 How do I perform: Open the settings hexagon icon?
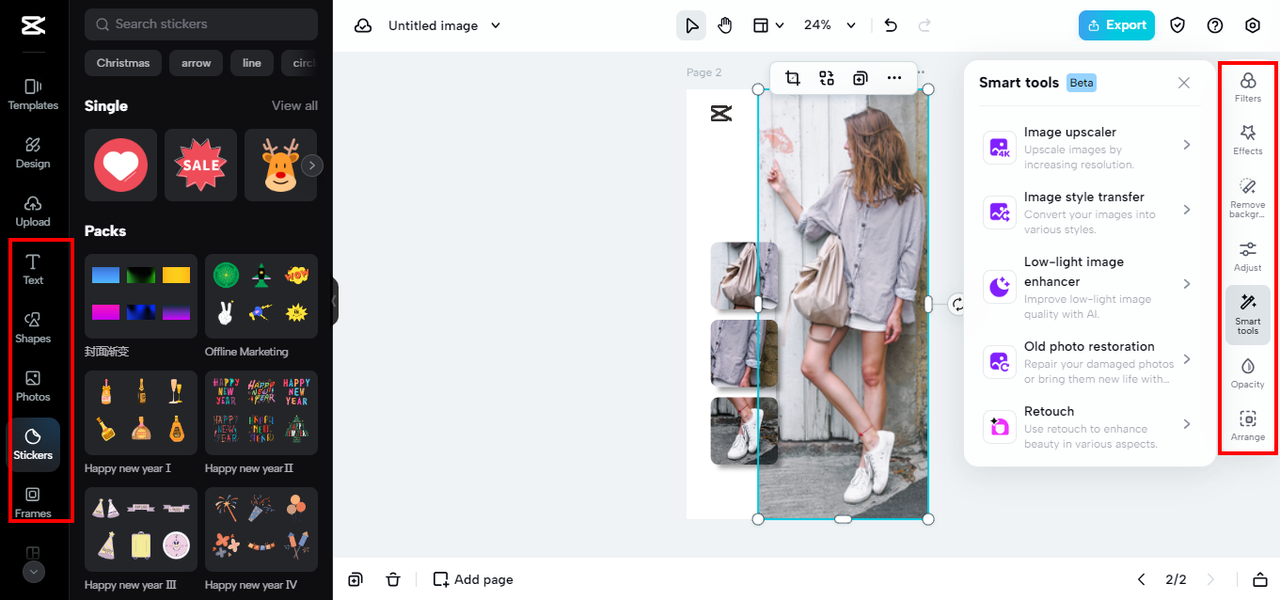tap(1253, 25)
